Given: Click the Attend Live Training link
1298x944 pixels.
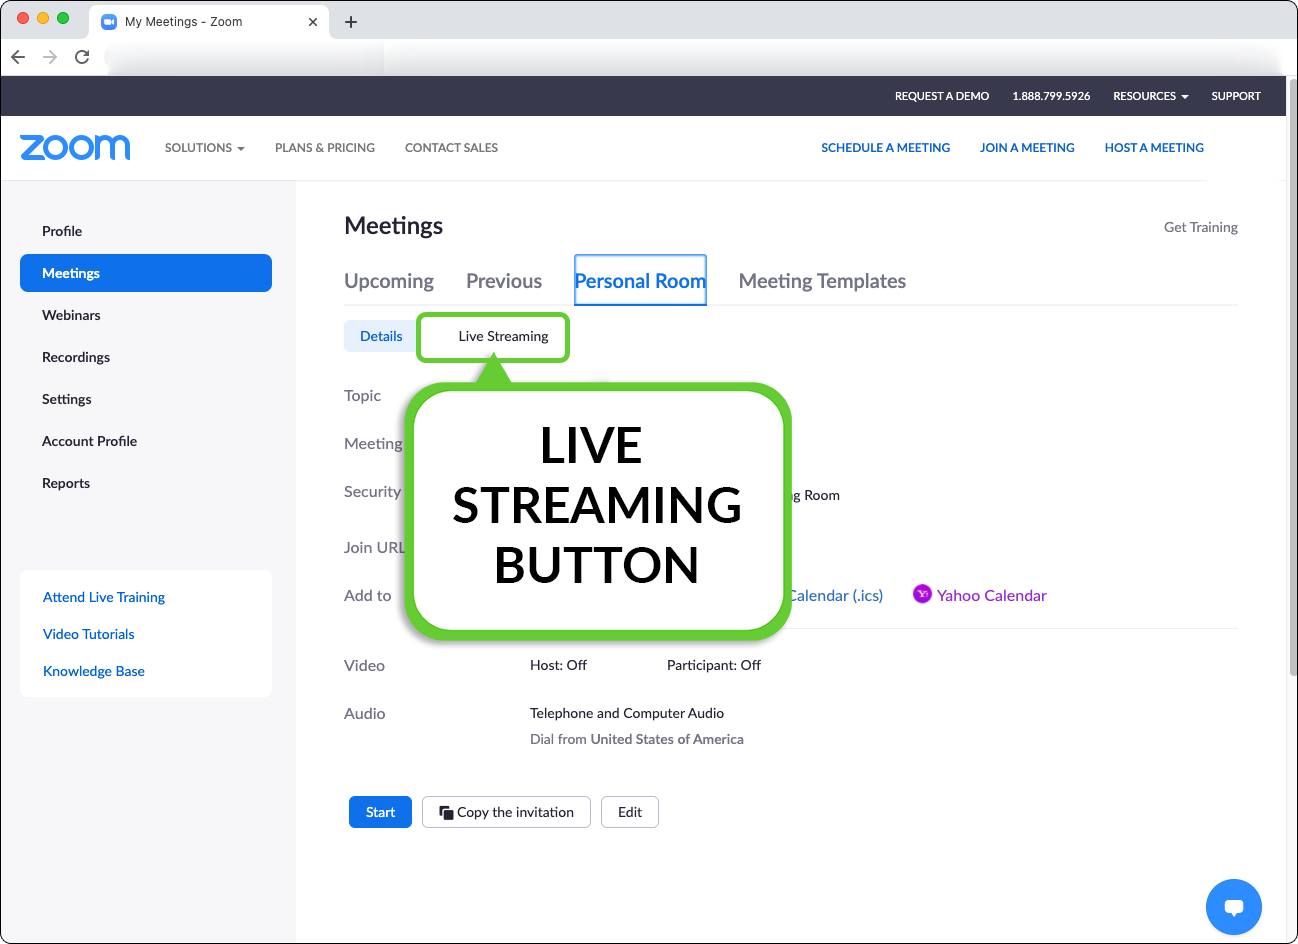Looking at the screenshot, I should (104, 597).
